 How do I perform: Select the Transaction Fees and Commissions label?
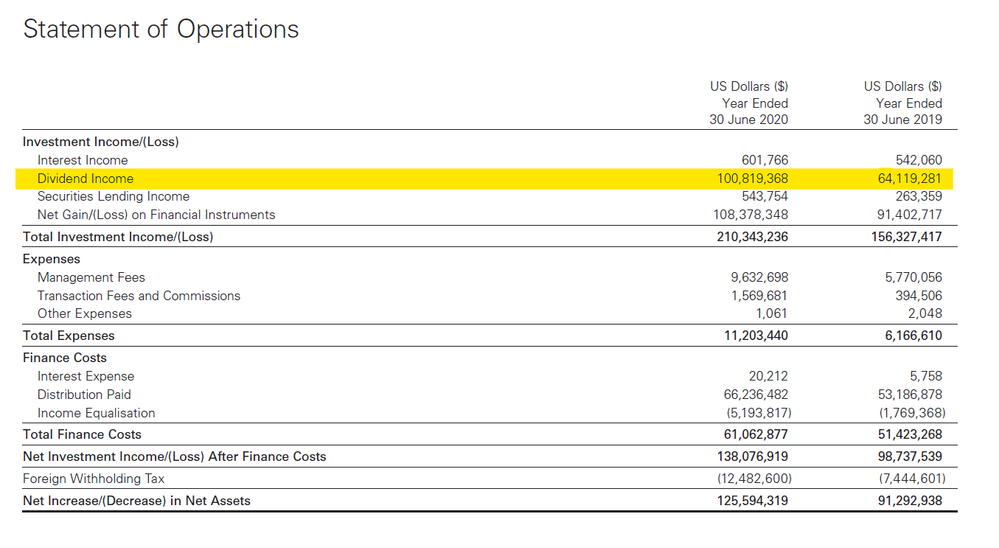[139, 295]
